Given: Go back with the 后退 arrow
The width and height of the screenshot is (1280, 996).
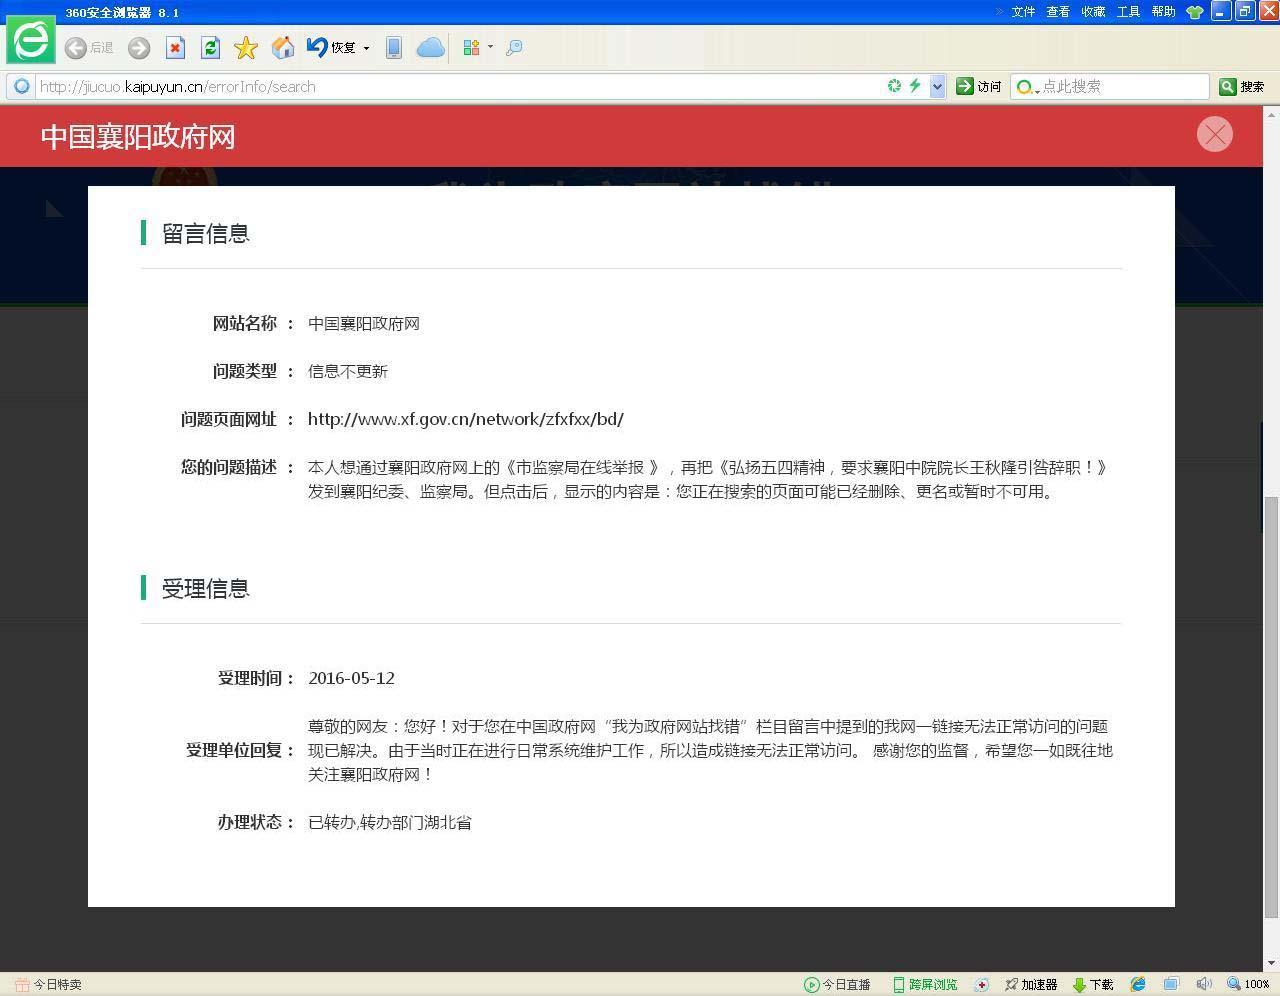Looking at the screenshot, I should coord(89,47).
